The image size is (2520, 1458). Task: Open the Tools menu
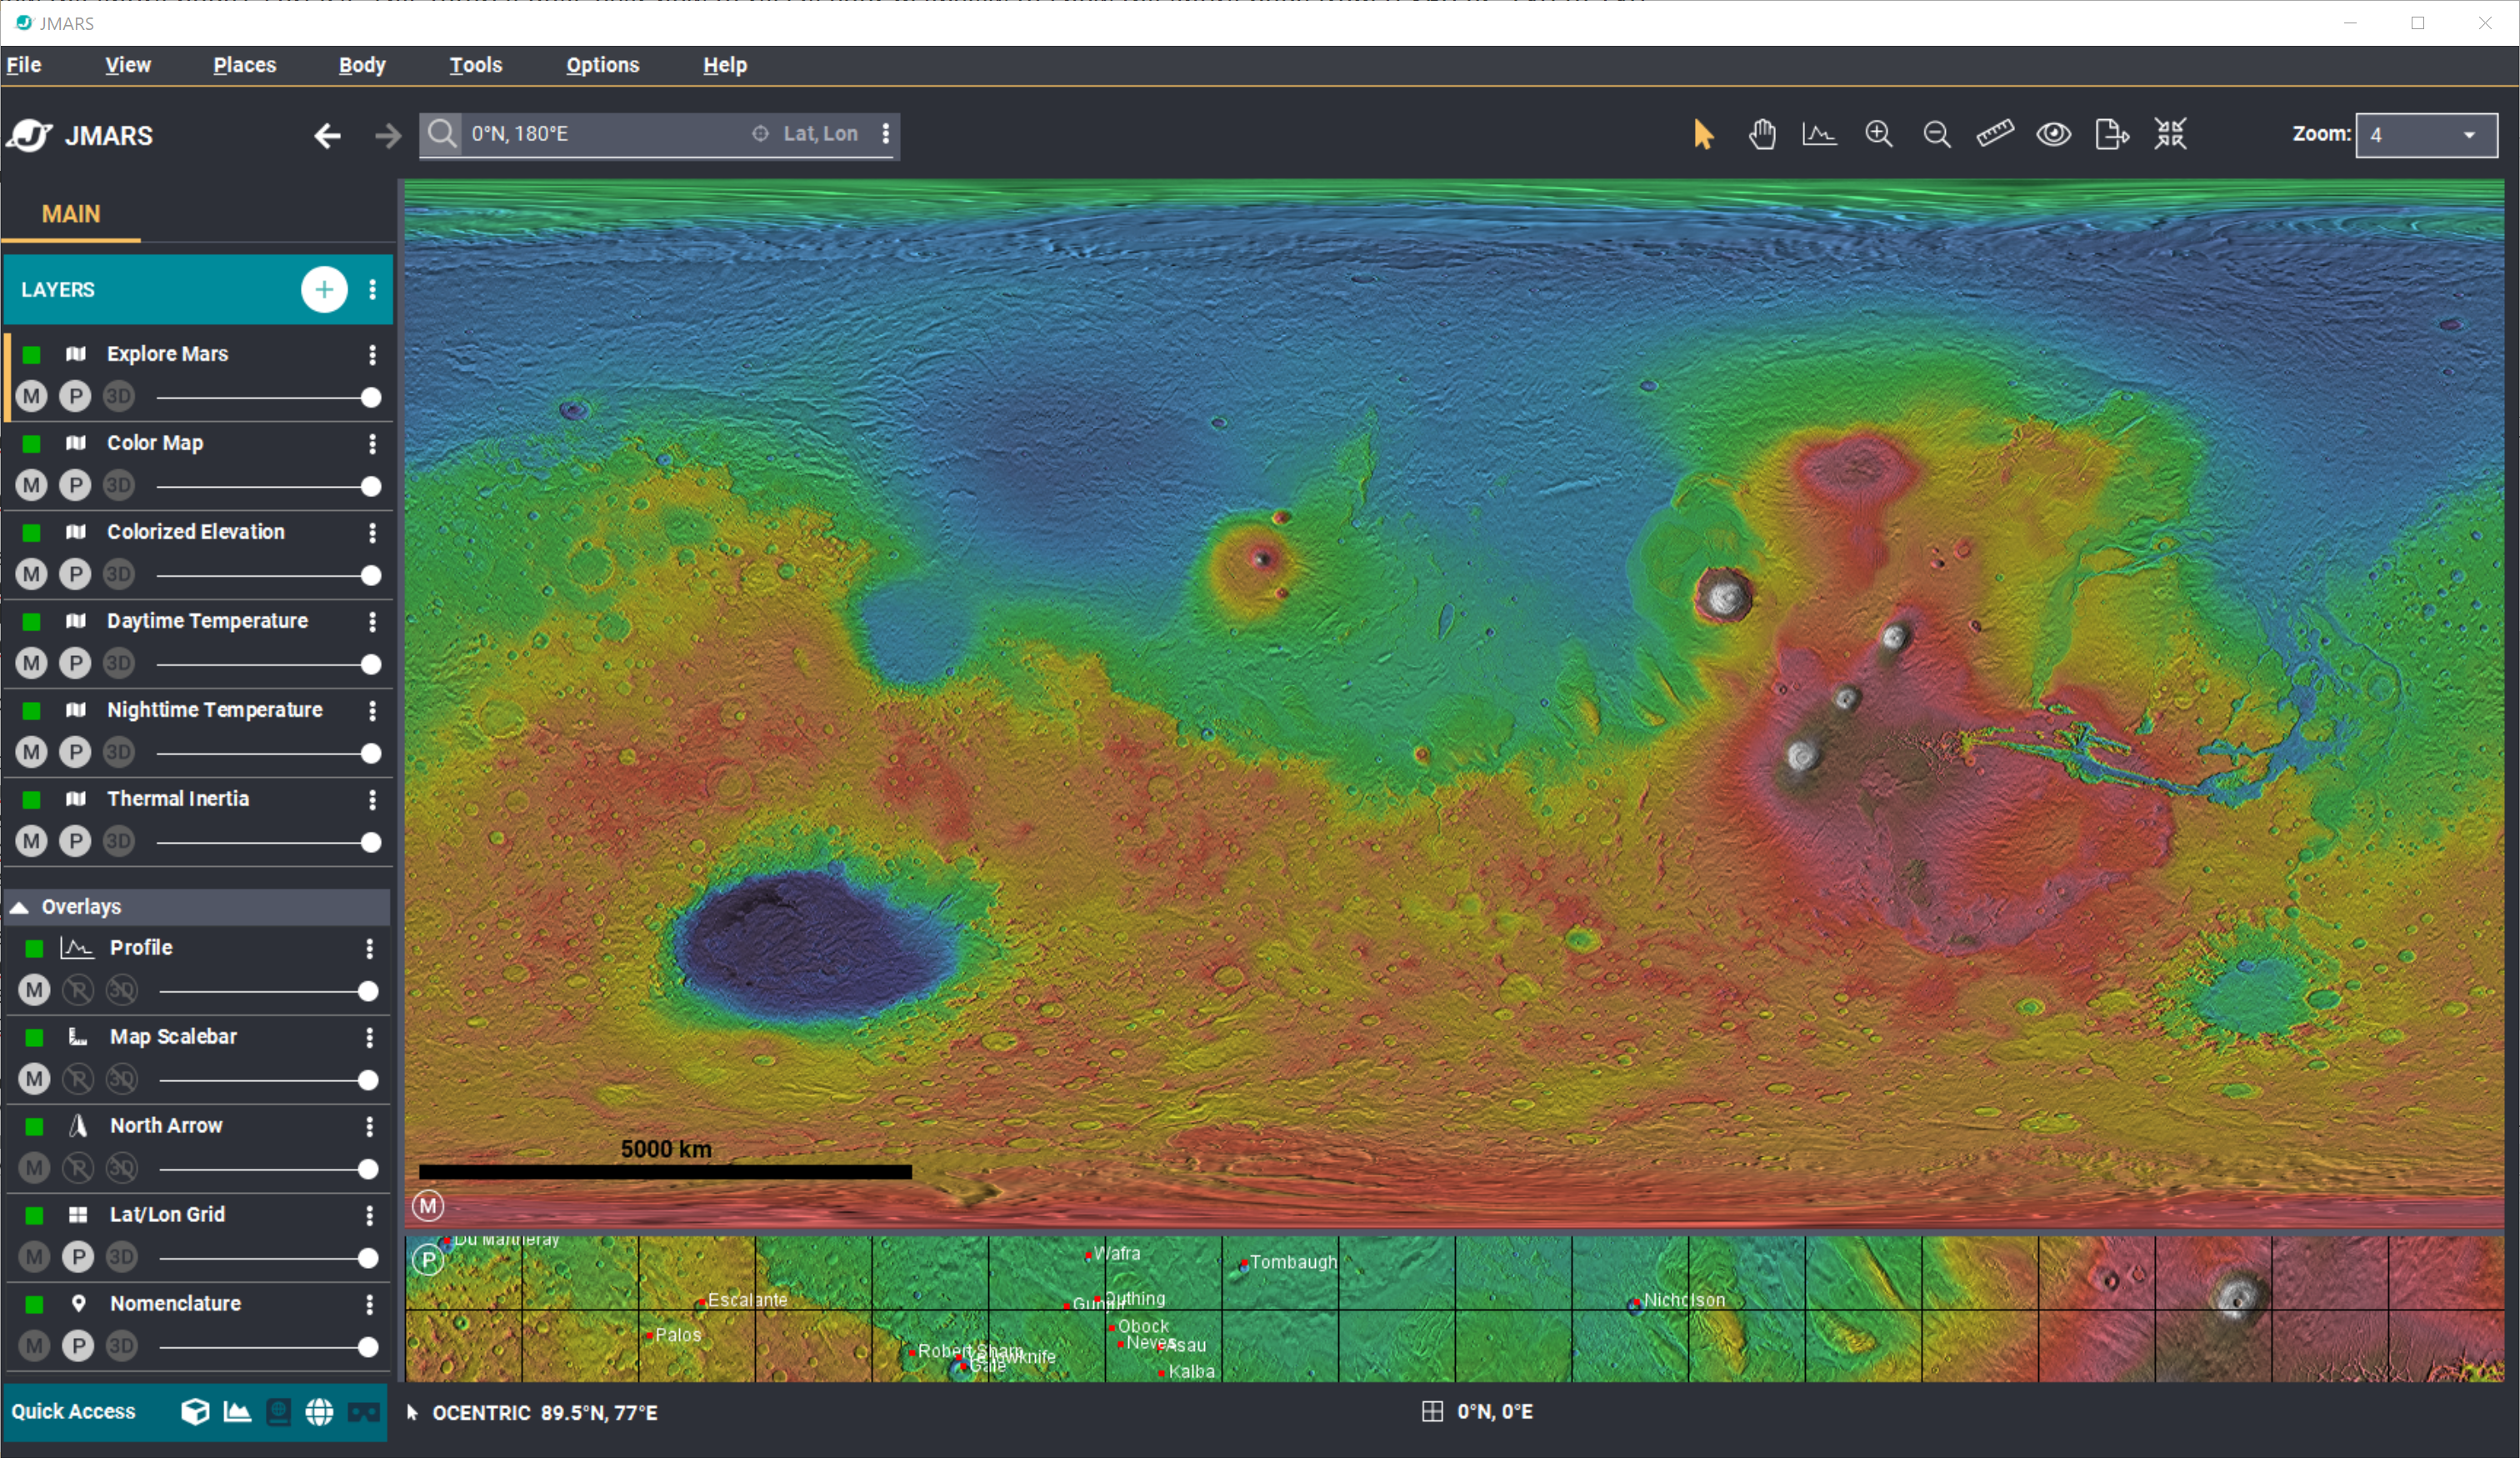point(476,65)
